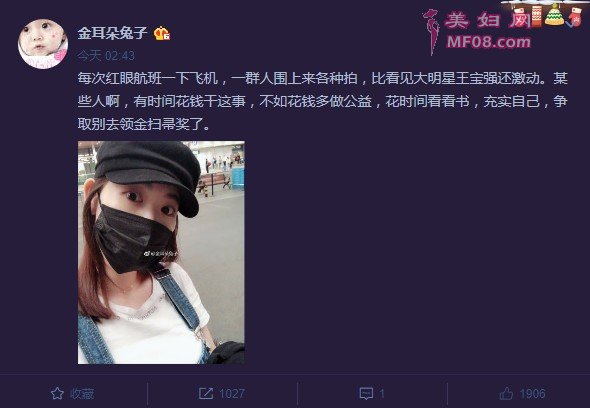Enlarge the masked girl selfie photo
Image resolution: width=590 pixels, height=408 pixels.
coord(161,252)
